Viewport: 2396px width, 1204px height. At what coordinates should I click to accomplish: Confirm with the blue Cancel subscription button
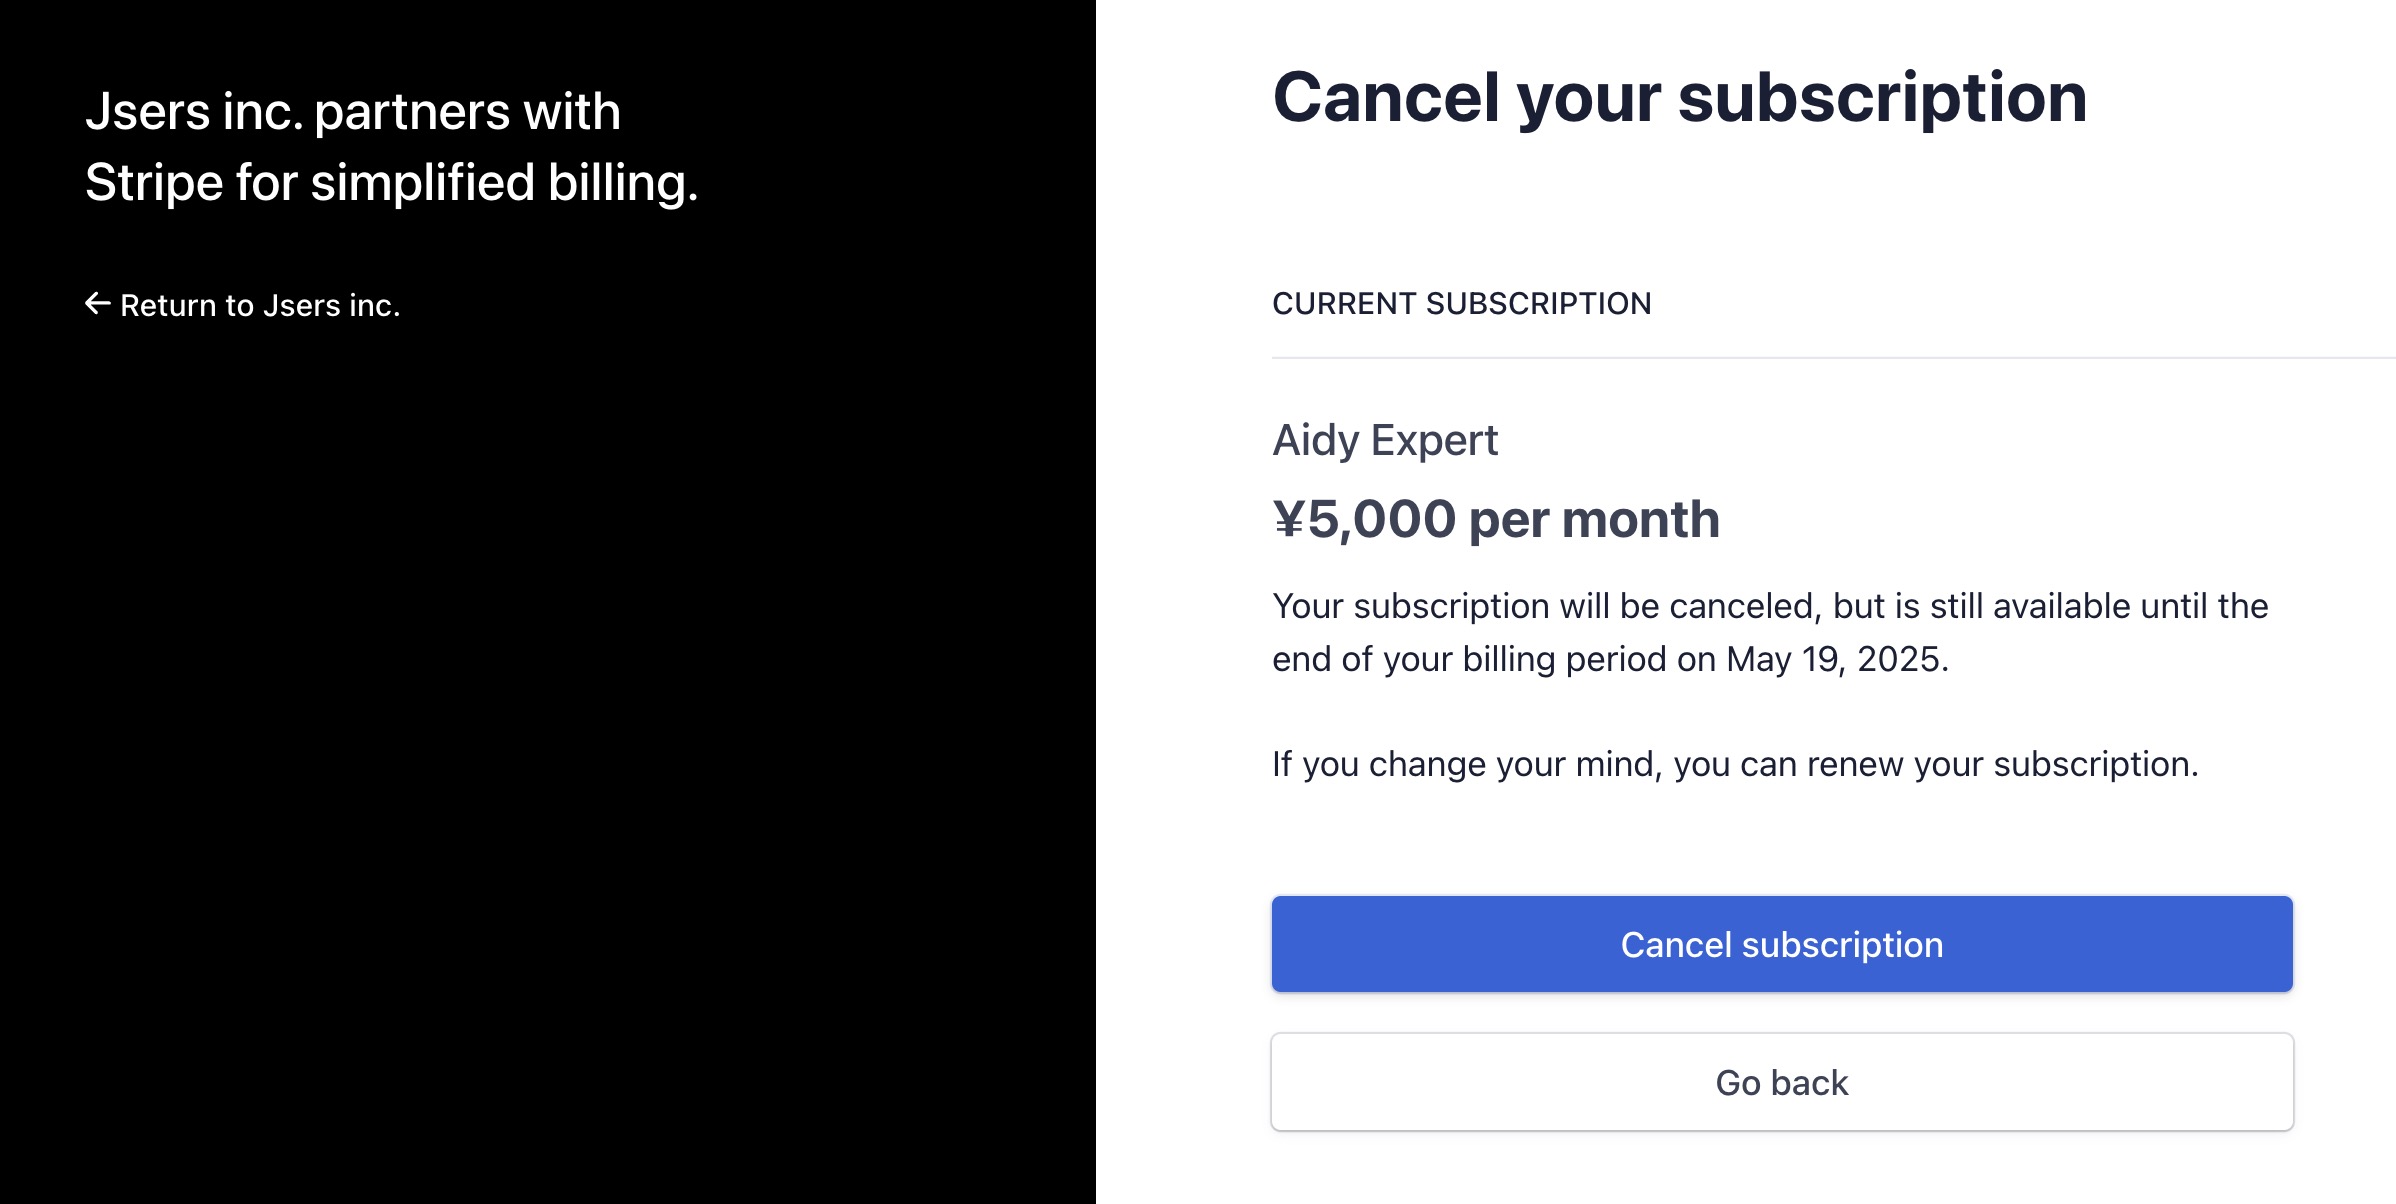coord(1782,944)
